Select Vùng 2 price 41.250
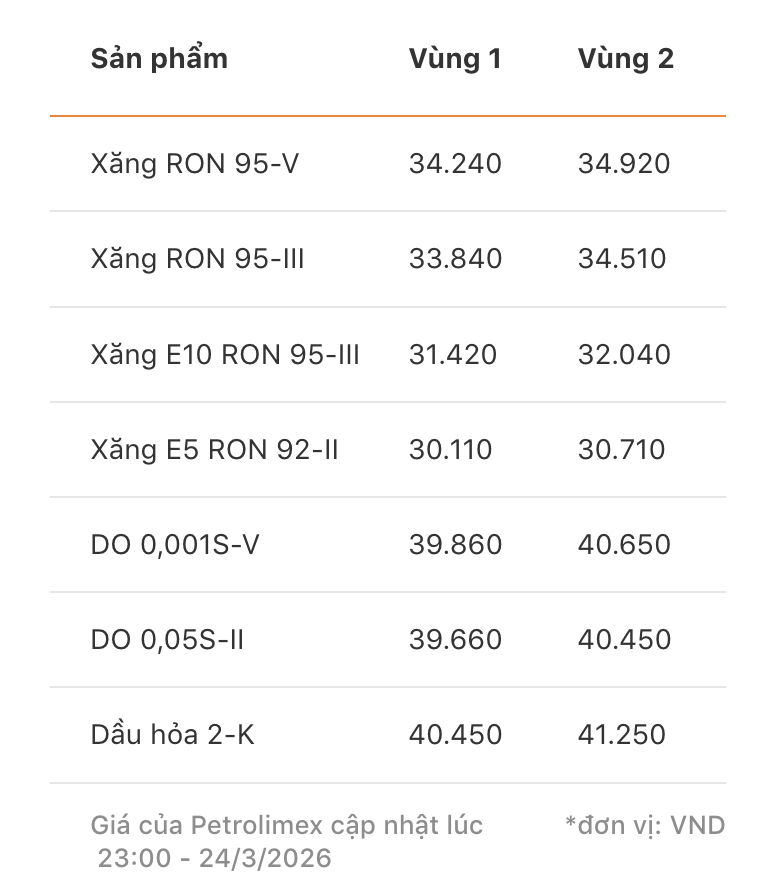The image size is (768, 884). (x=622, y=735)
